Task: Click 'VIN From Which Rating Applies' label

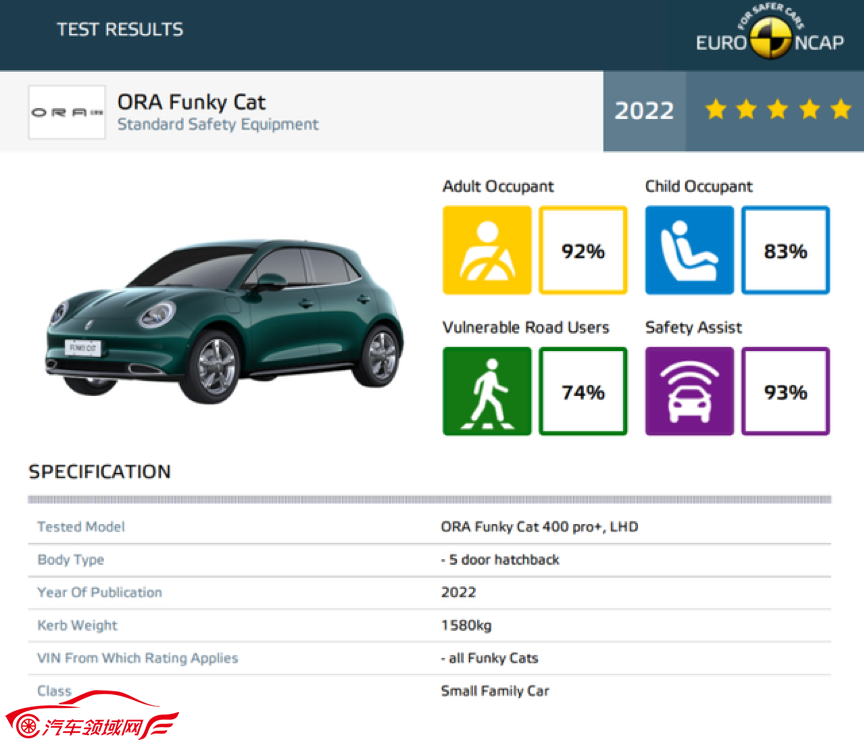Action: tap(138, 658)
